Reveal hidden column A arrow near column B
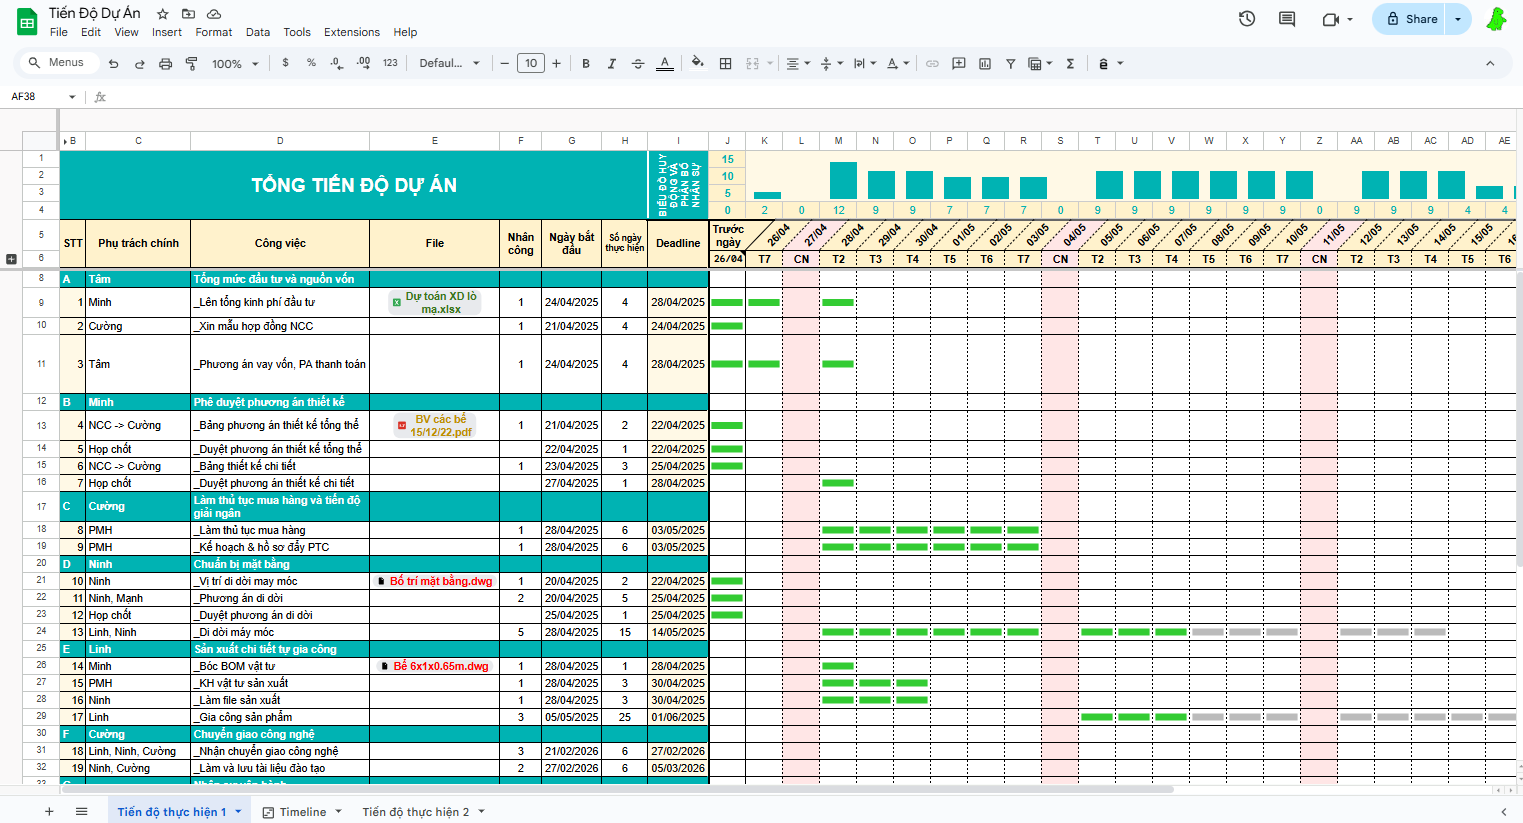The width and height of the screenshot is (1523, 823). pos(64,141)
